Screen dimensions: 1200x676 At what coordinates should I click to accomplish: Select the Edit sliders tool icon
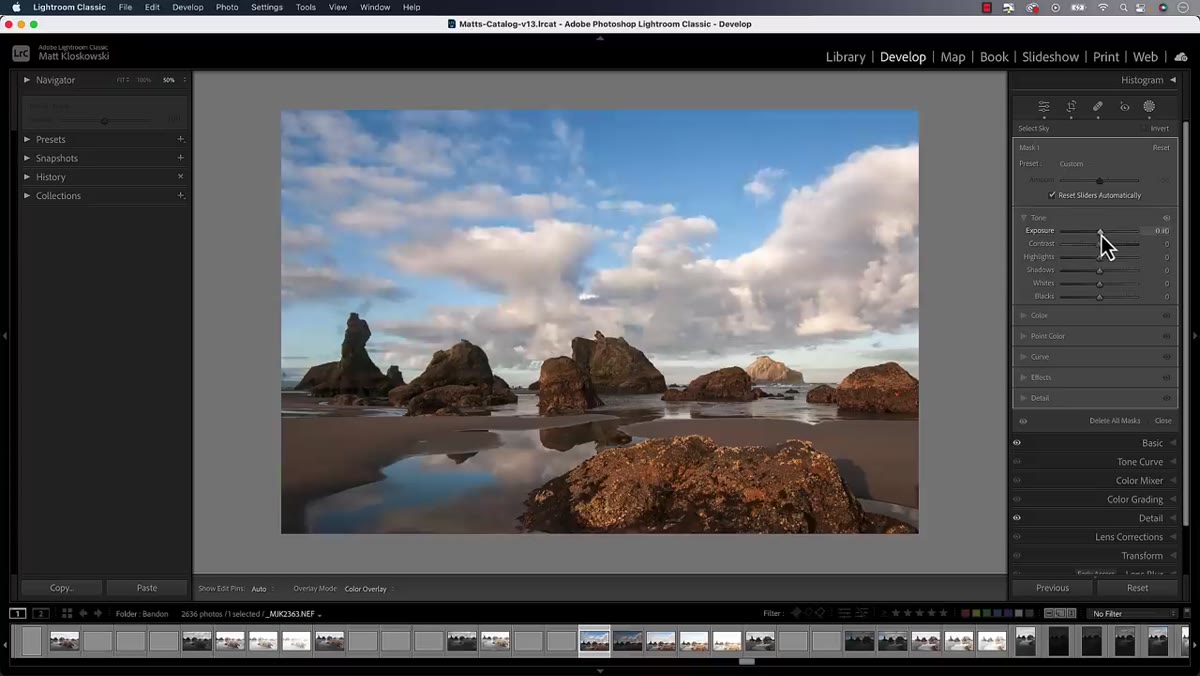tap(1044, 106)
